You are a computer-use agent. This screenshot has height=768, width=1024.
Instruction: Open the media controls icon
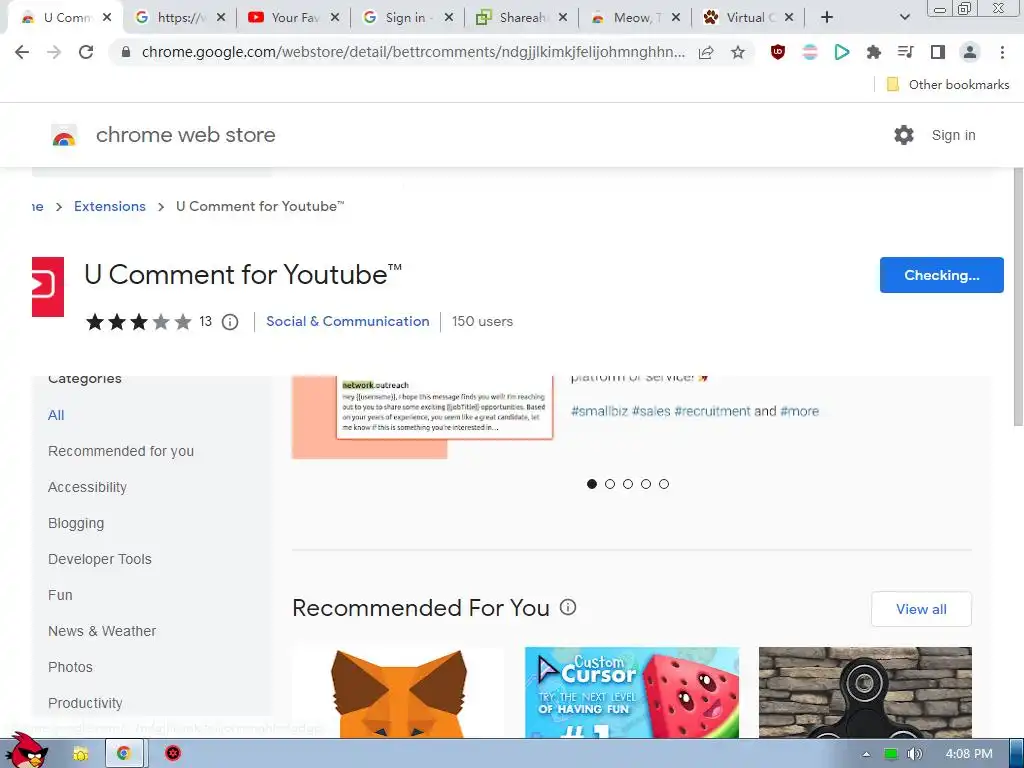(905, 52)
